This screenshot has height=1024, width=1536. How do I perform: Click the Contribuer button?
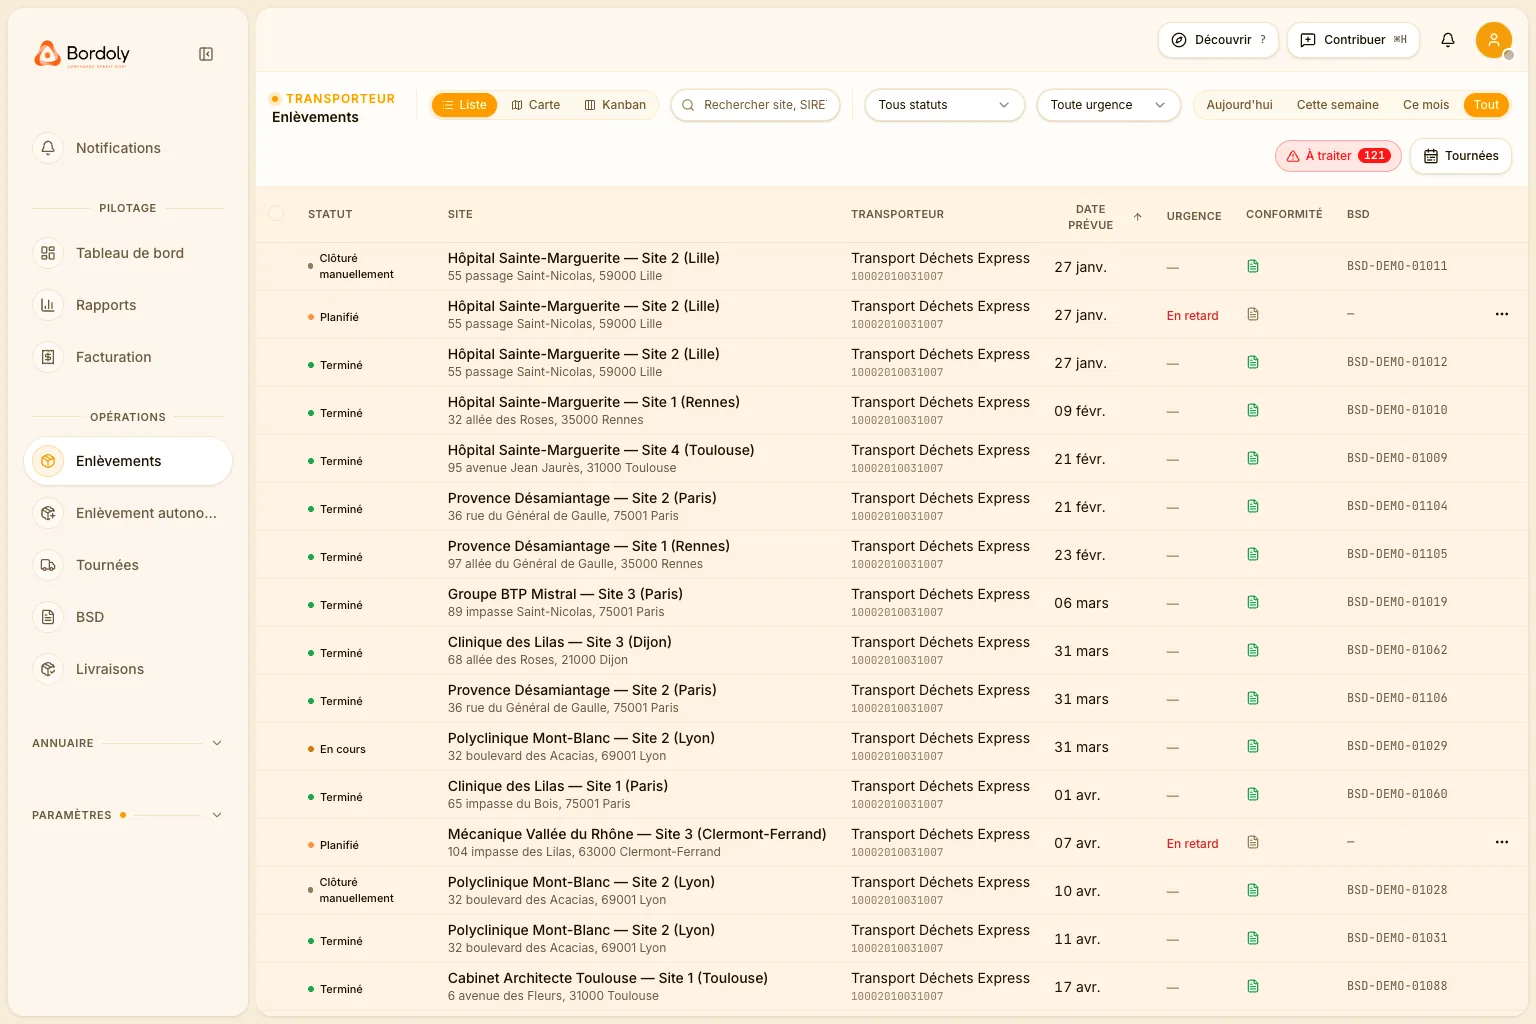pos(1353,40)
